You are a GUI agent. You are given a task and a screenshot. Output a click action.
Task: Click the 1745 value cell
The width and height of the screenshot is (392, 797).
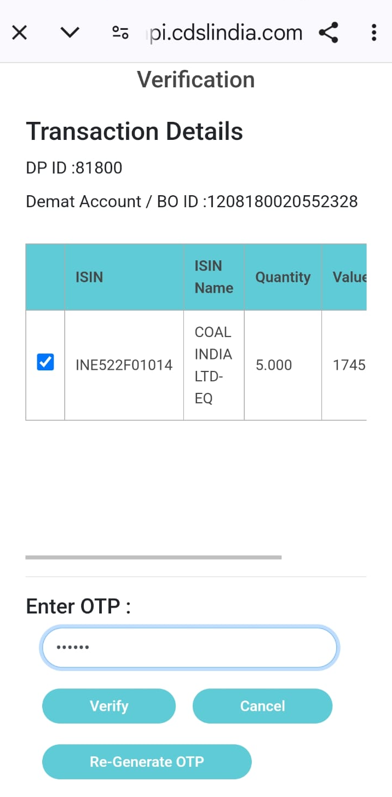click(x=344, y=365)
